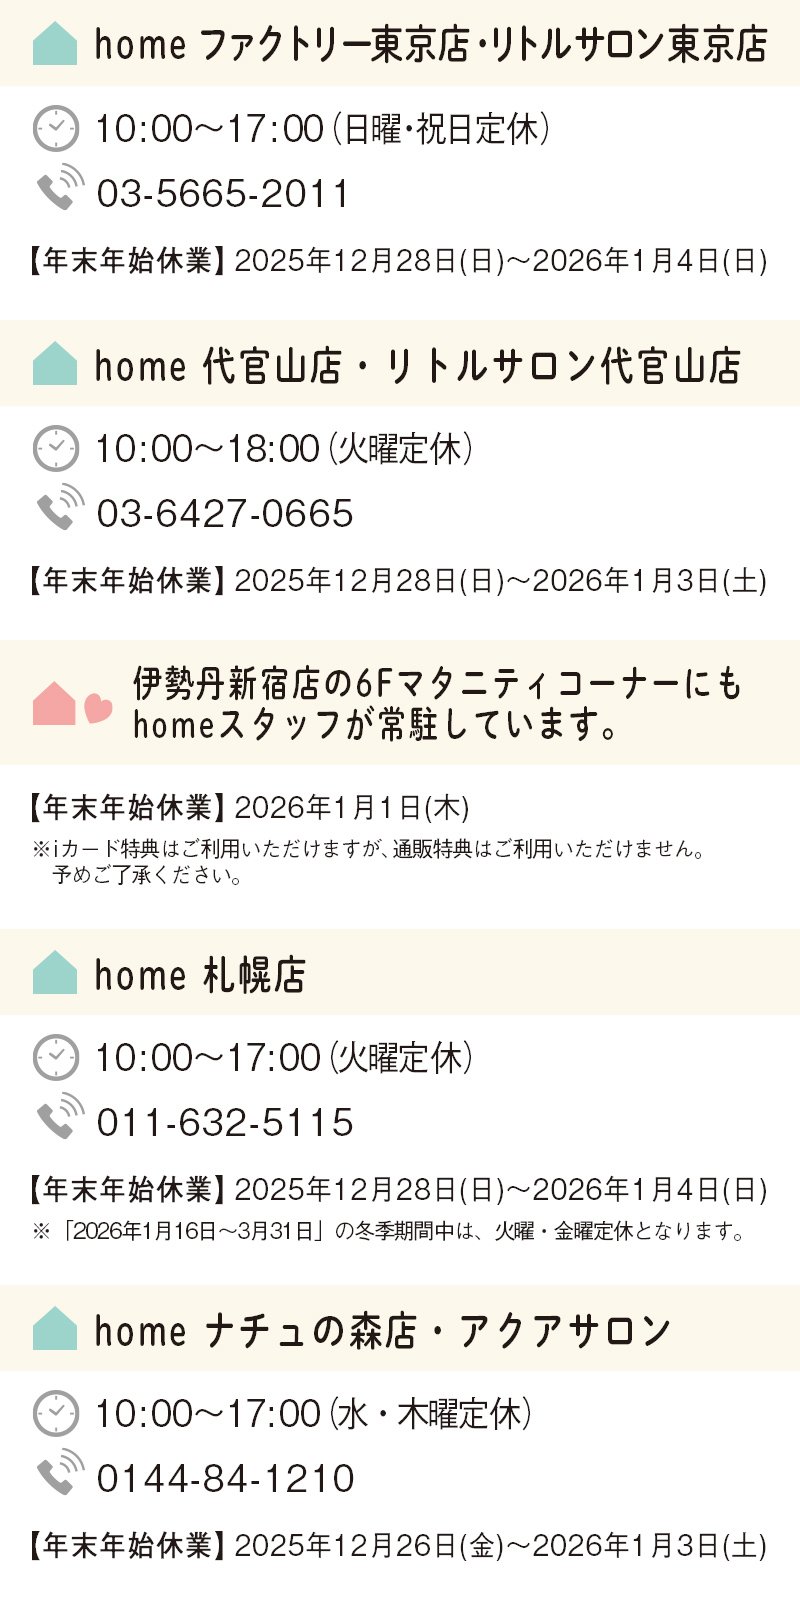
Task: Click the phone icon next to 03-6427-0665
Action: [x=60, y=508]
